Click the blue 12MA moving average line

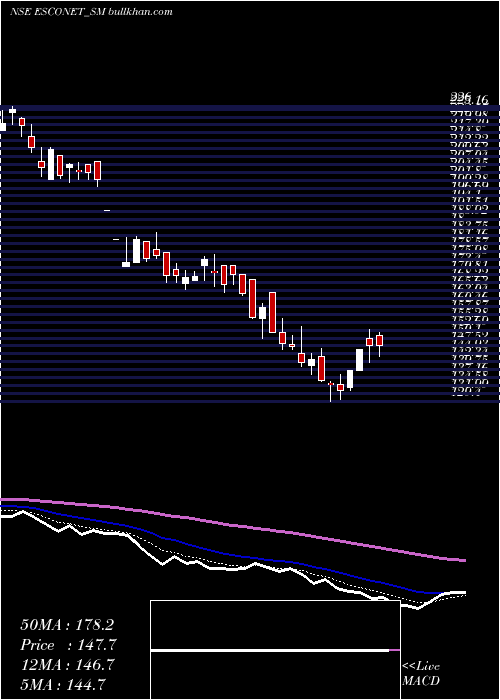pyautogui.click(x=223, y=552)
